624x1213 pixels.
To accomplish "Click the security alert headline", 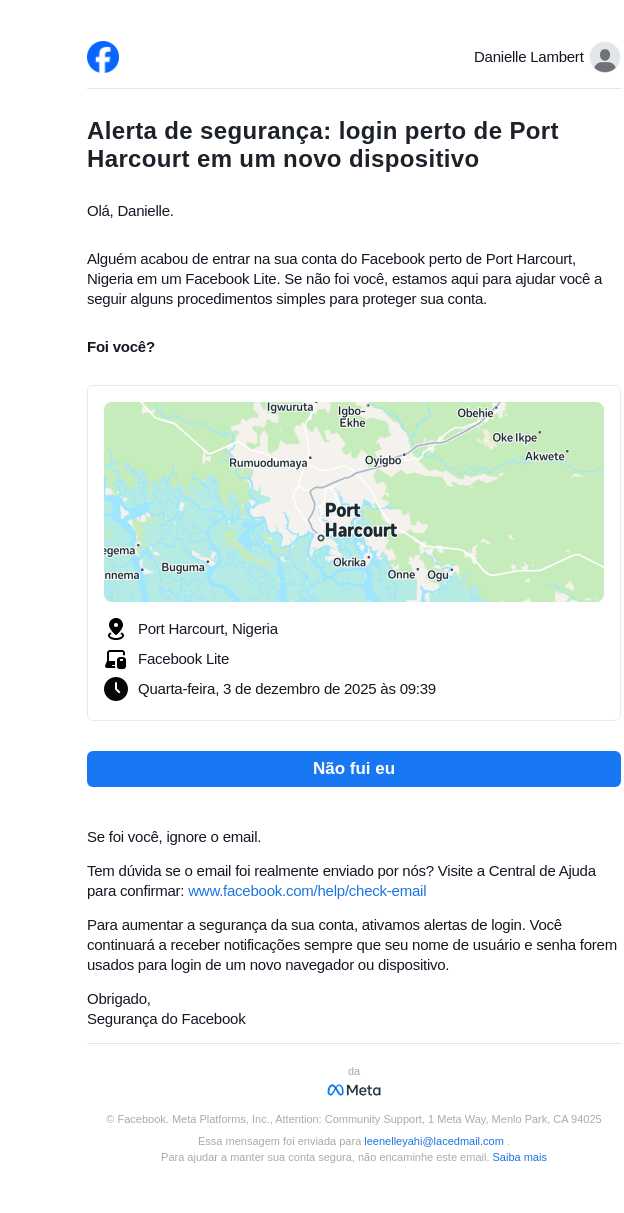I will [322, 145].
